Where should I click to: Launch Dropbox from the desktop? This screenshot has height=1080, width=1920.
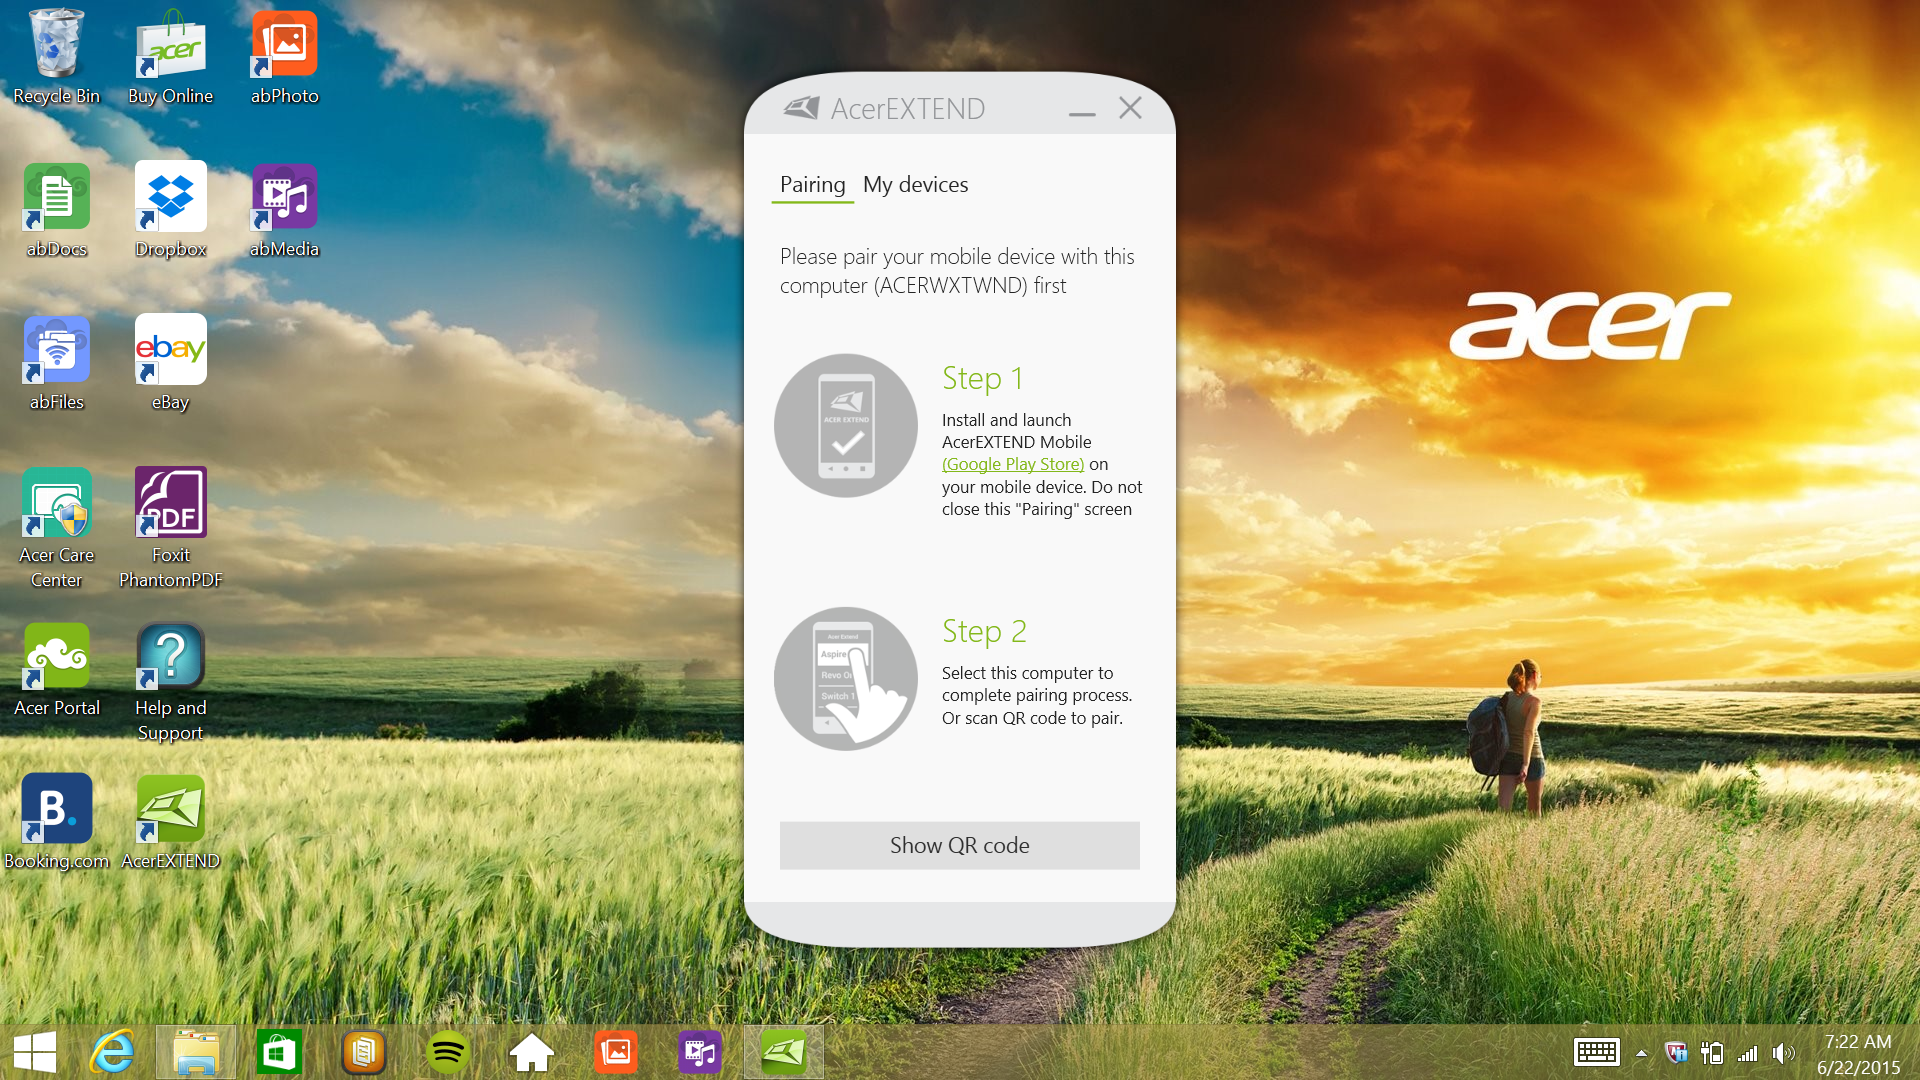coord(171,199)
